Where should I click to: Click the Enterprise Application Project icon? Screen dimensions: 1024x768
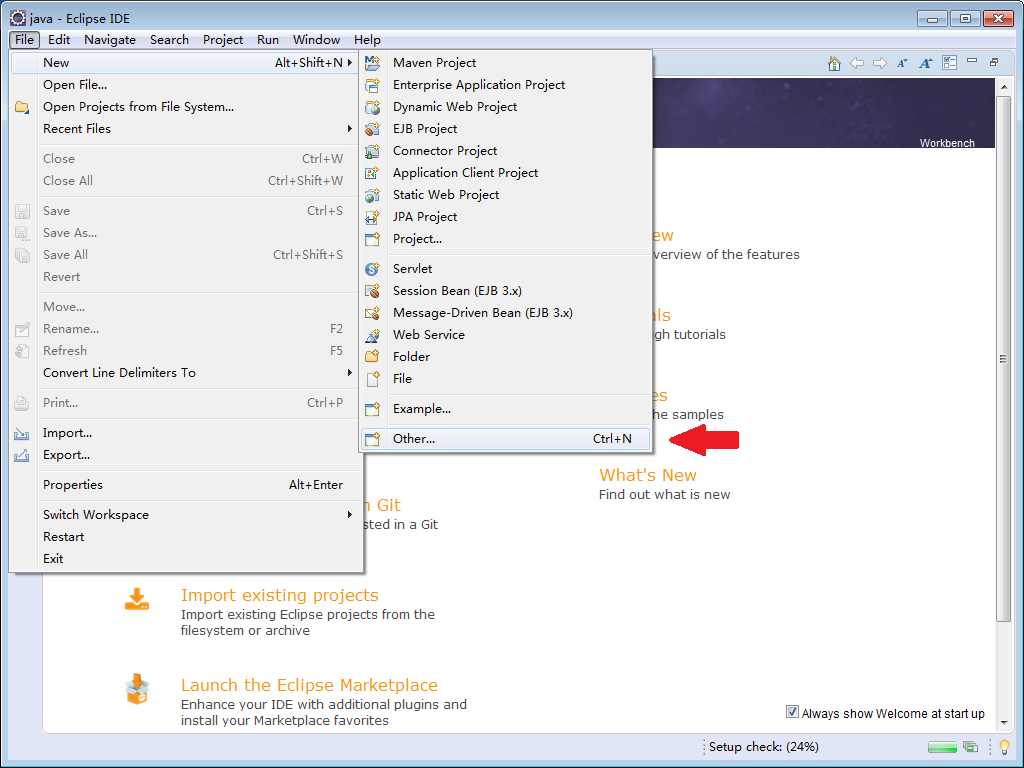(x=372, y=85)
